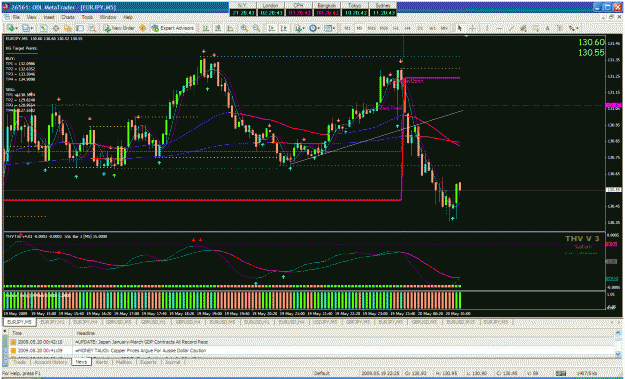
Task: Expand the Periods dropdown arrow
Action: pyautogui.click(x=319, y=28)
